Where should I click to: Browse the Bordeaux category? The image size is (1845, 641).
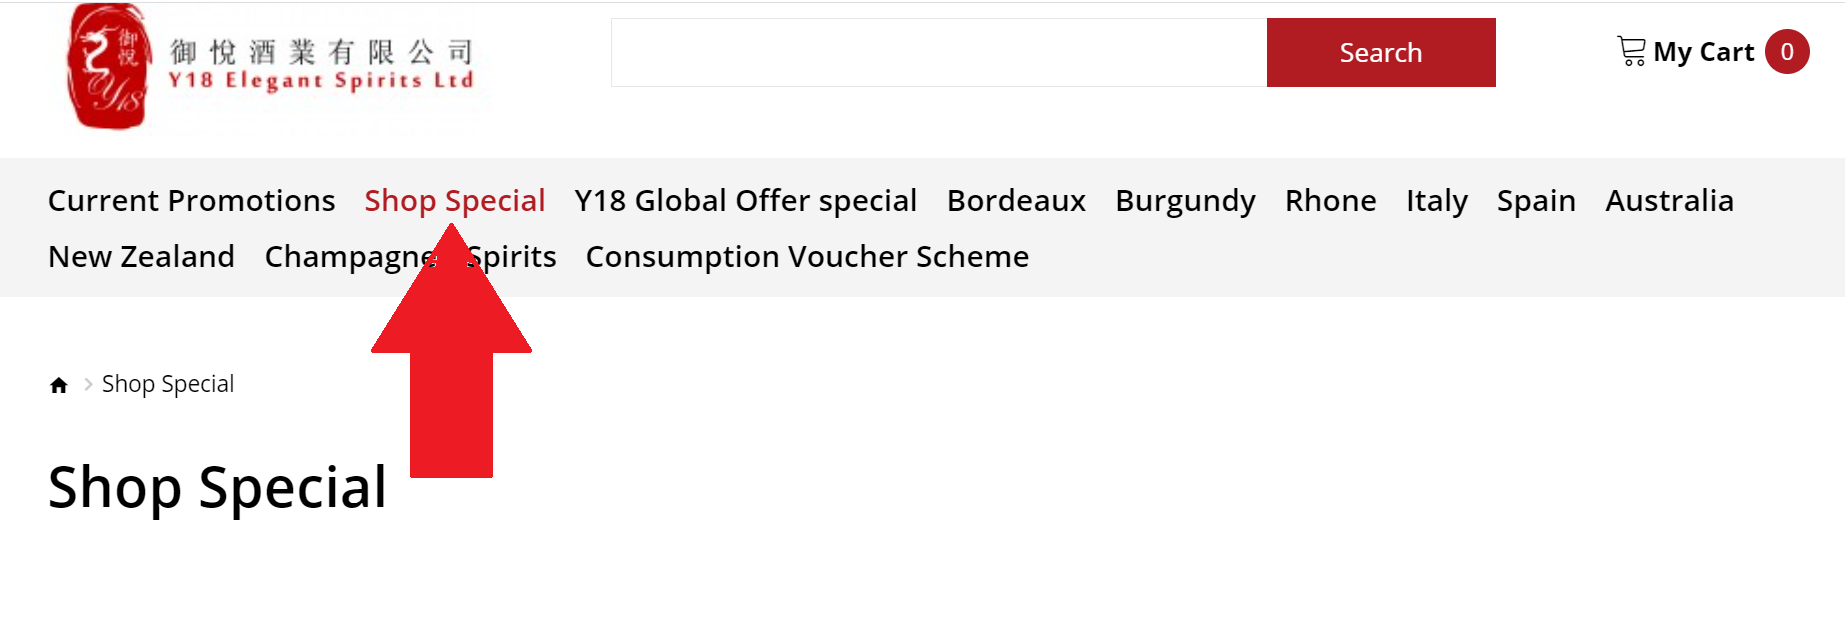click(1015, 201)
